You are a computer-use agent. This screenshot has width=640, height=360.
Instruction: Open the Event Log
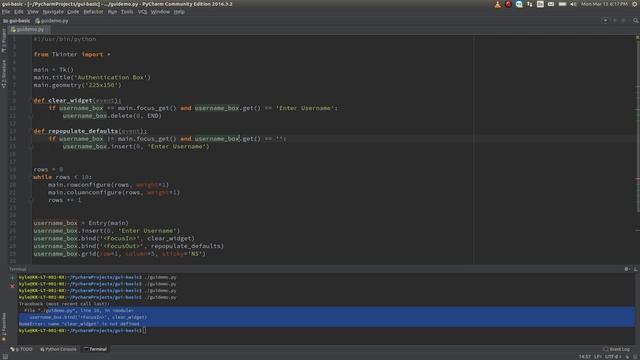617,349
